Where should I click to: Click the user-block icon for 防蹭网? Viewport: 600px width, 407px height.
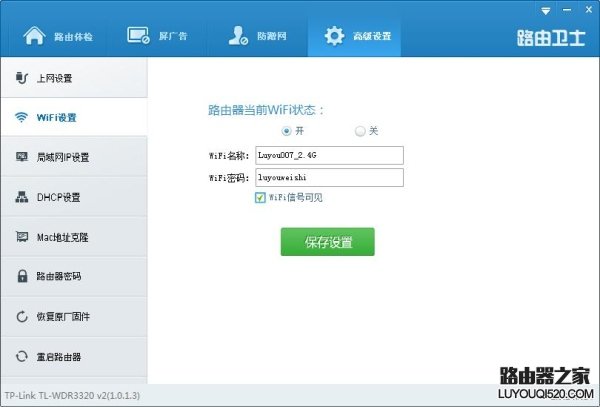pos(238,36)
